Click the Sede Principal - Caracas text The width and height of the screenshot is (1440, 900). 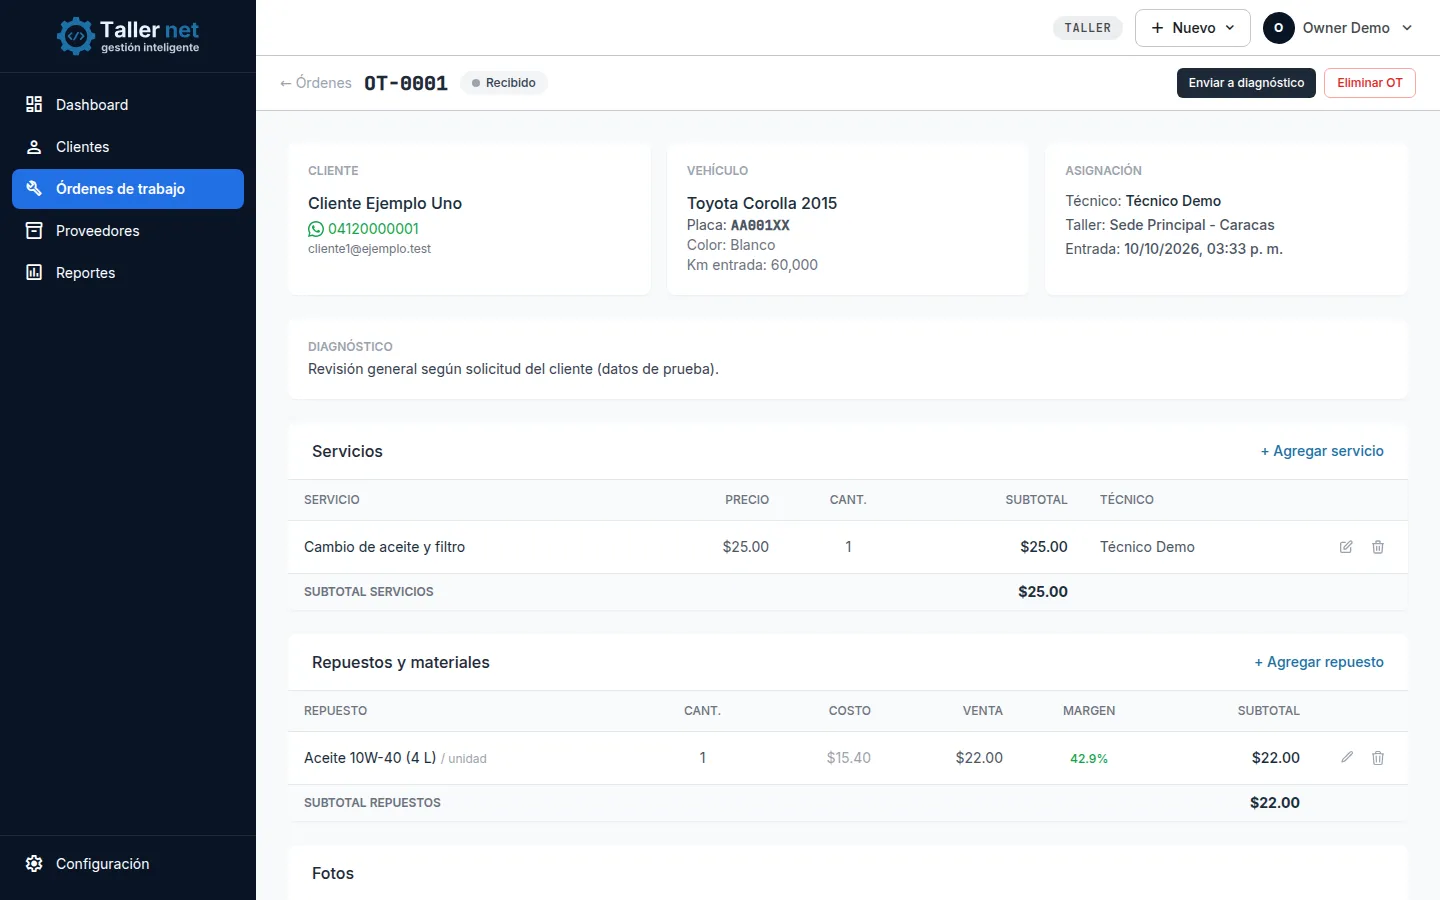coord(1192,225)
